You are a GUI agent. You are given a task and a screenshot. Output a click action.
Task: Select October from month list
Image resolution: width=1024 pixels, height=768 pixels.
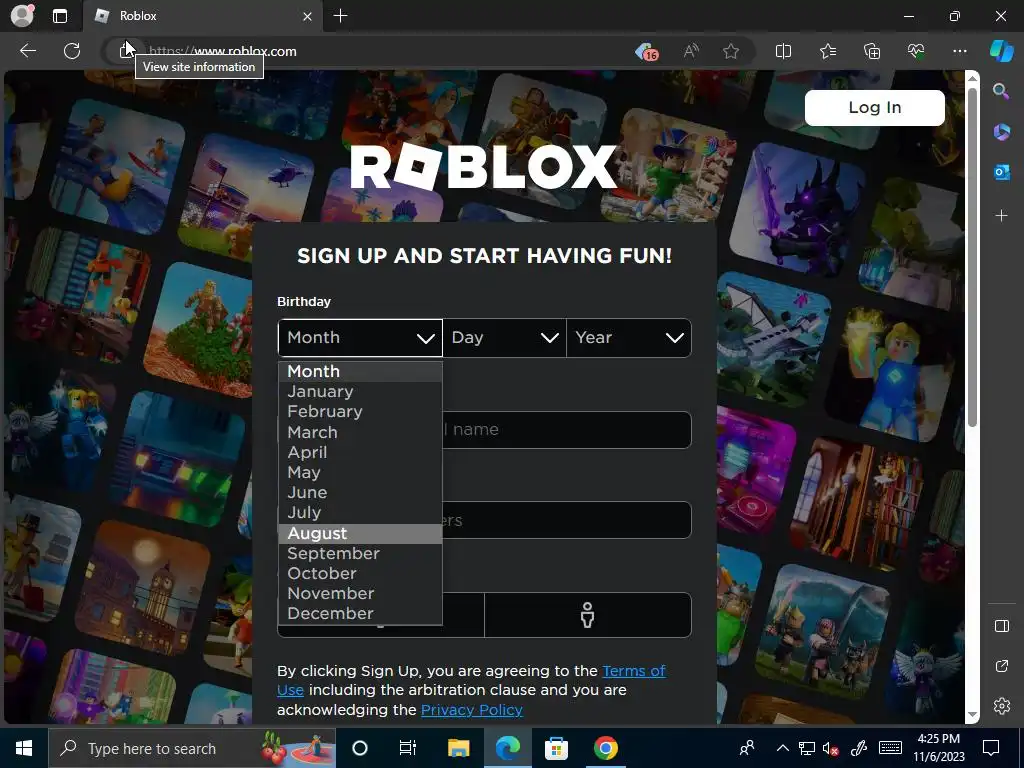(x=360, y=573)
